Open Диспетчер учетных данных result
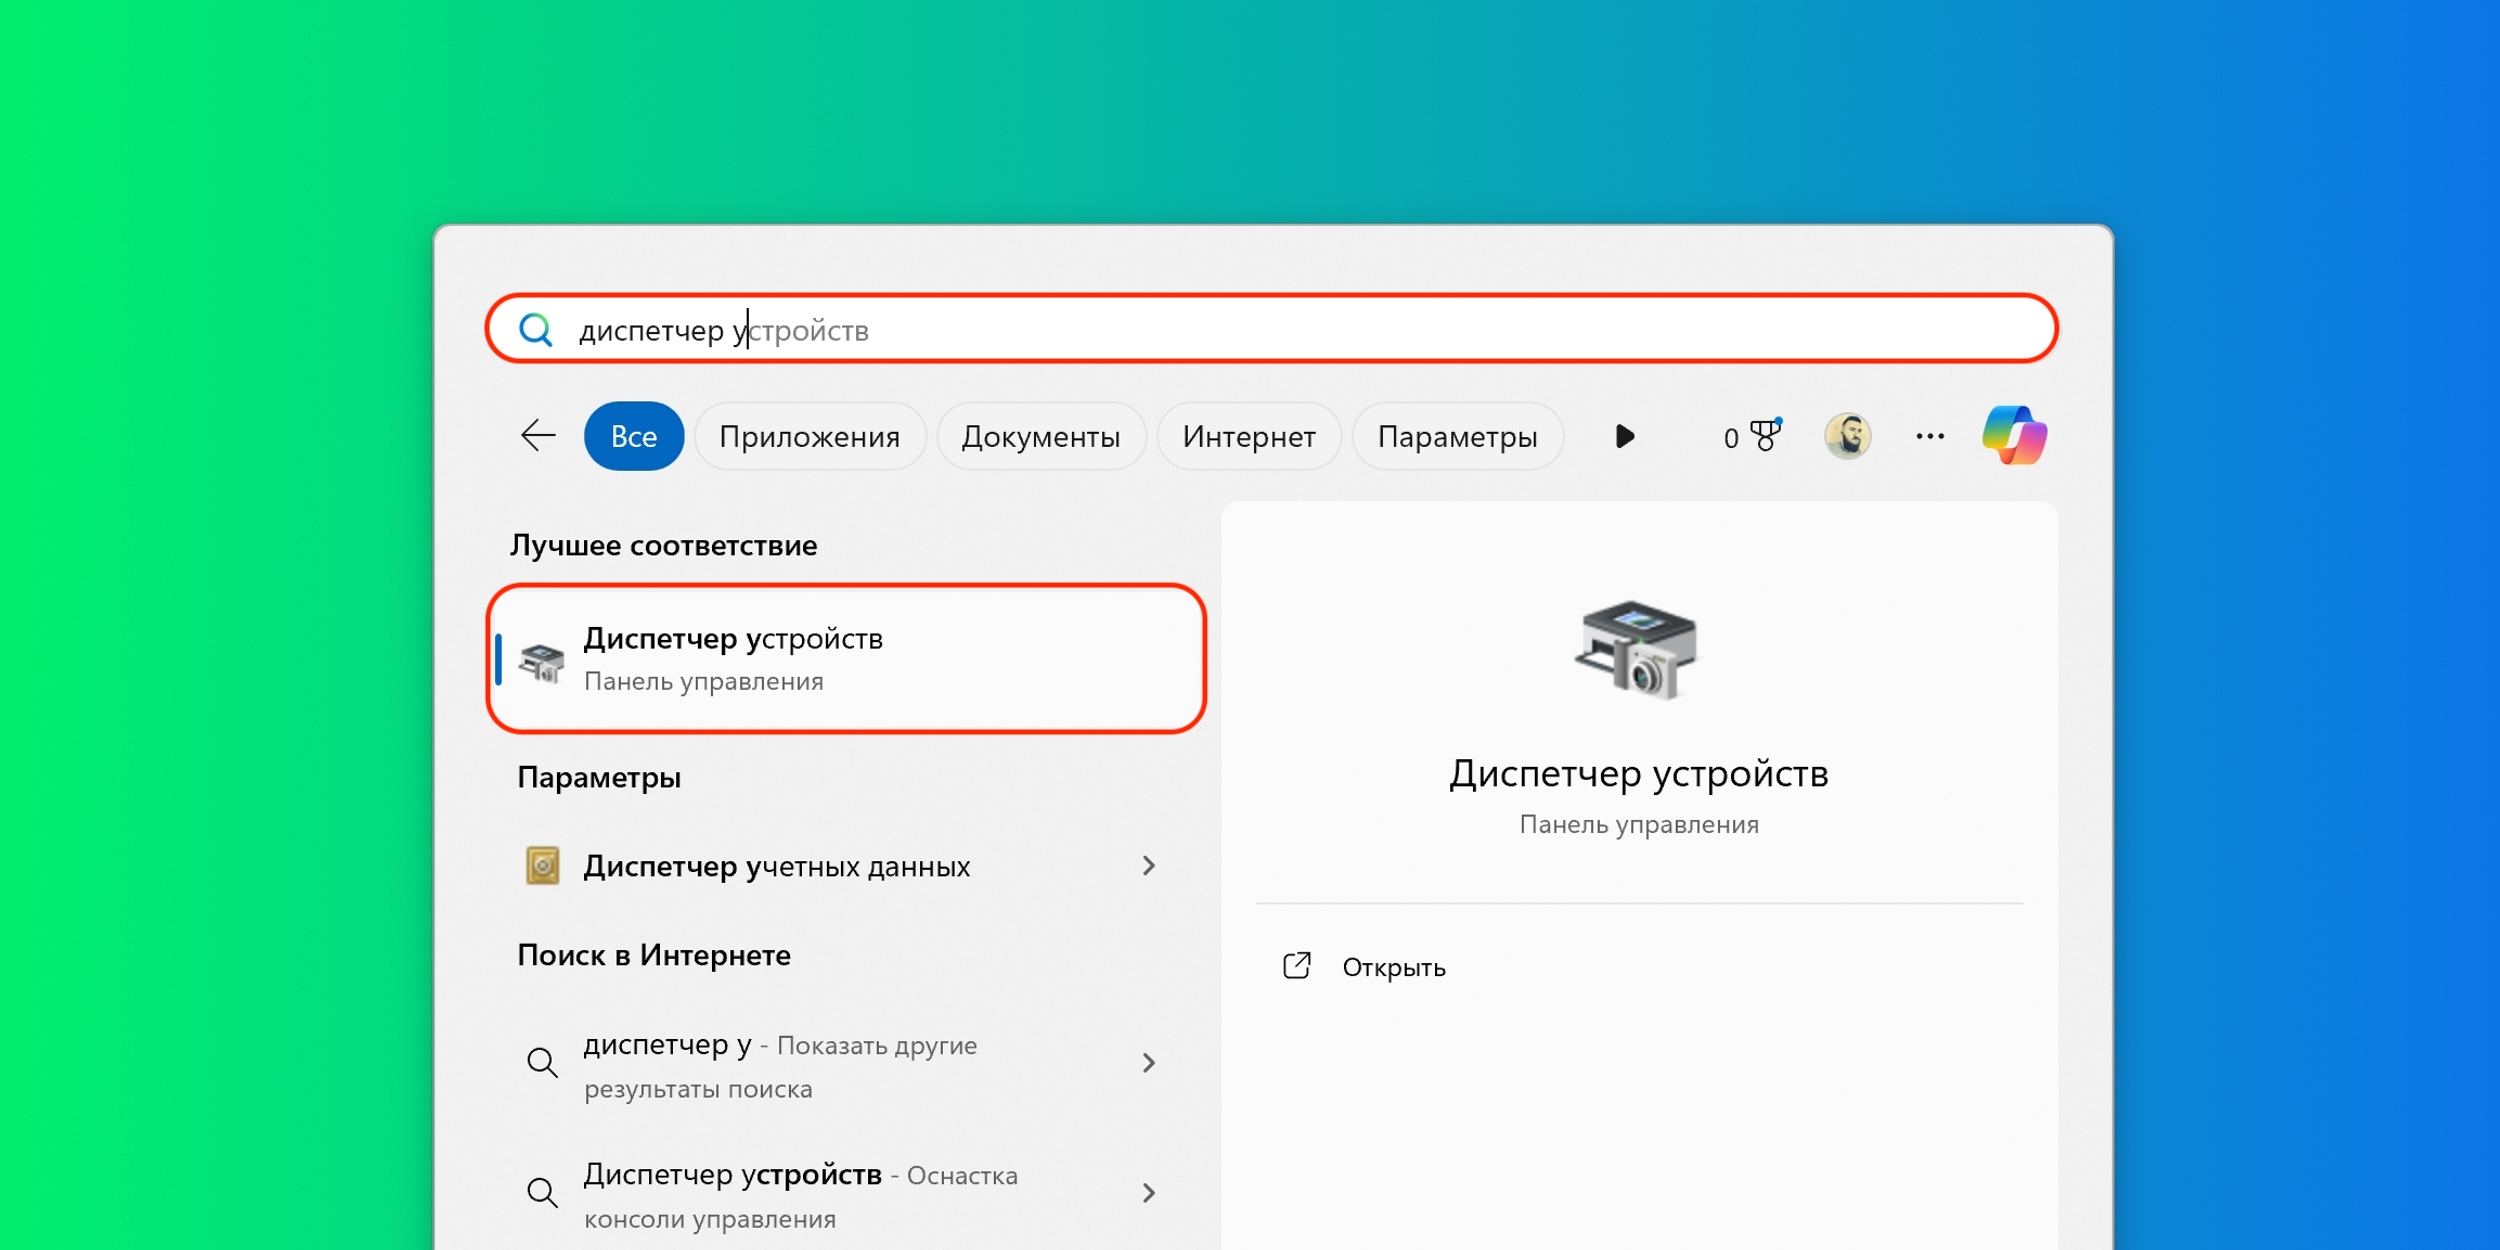The height and width of the screenshot is (1250, 2500). click(x=846, y=866)
